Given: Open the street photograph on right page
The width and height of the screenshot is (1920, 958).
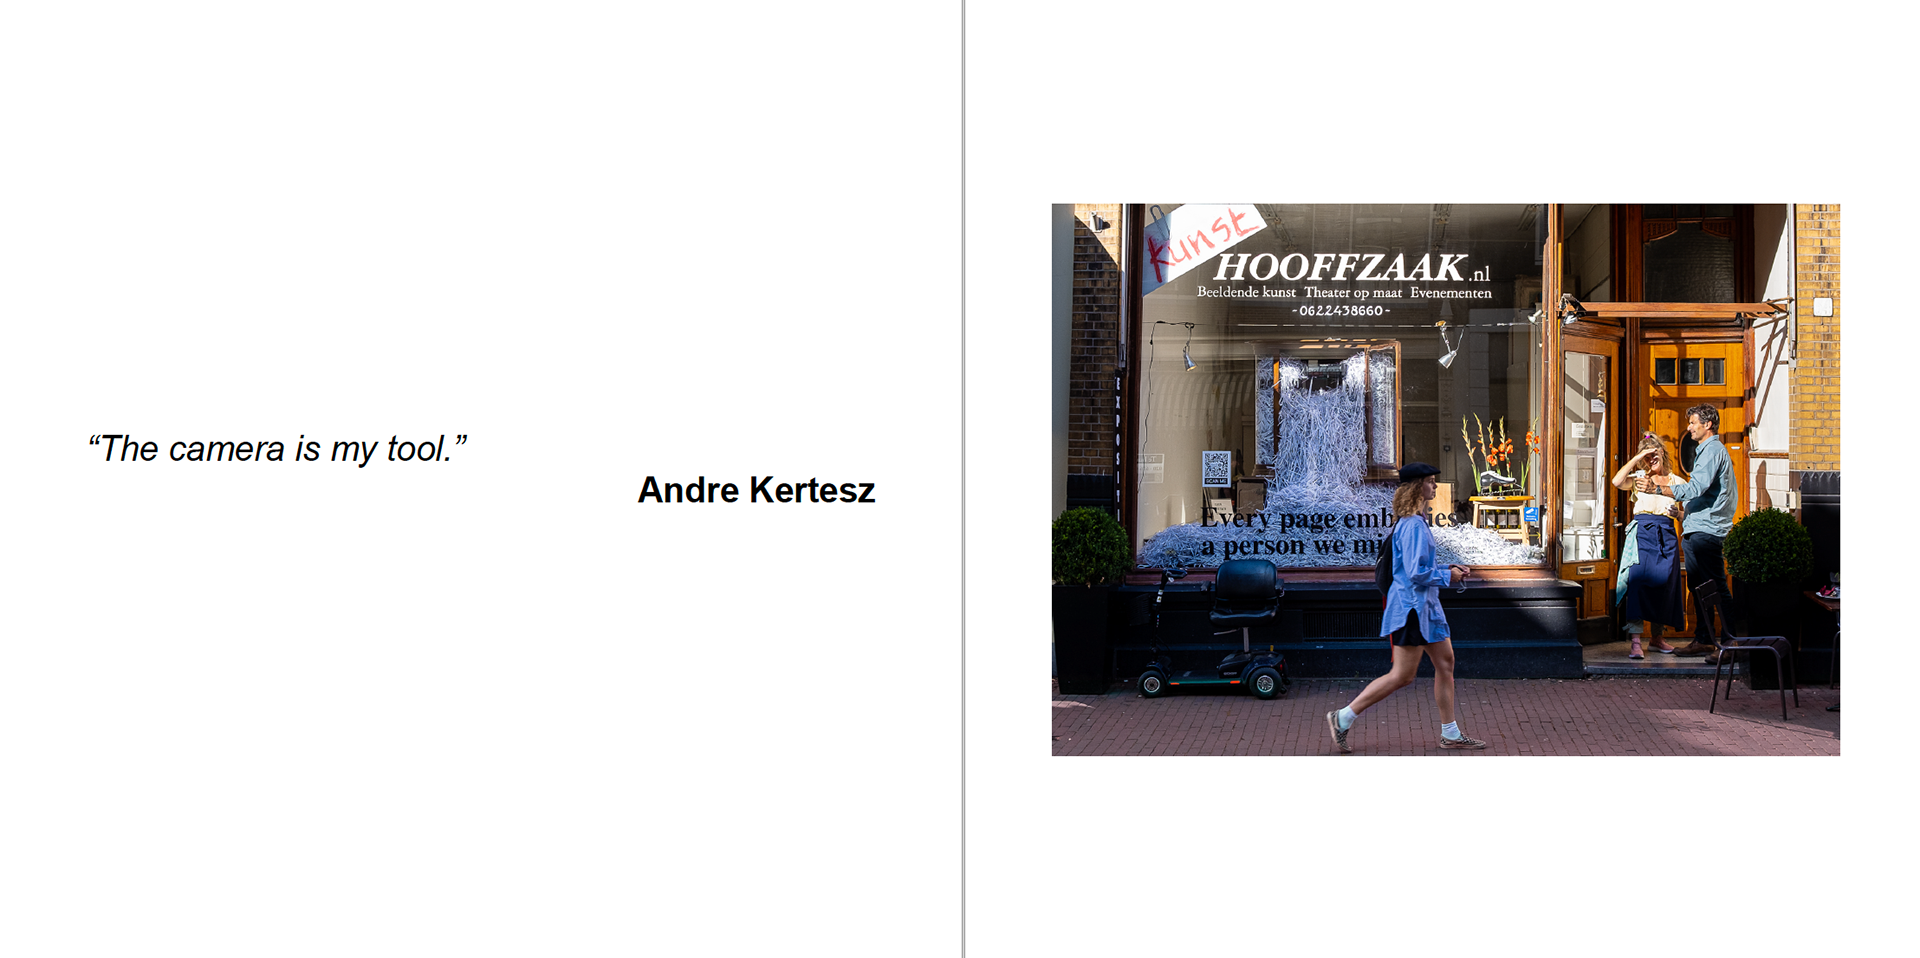Looking at the screenshot, I should (x=1445, y=479).
